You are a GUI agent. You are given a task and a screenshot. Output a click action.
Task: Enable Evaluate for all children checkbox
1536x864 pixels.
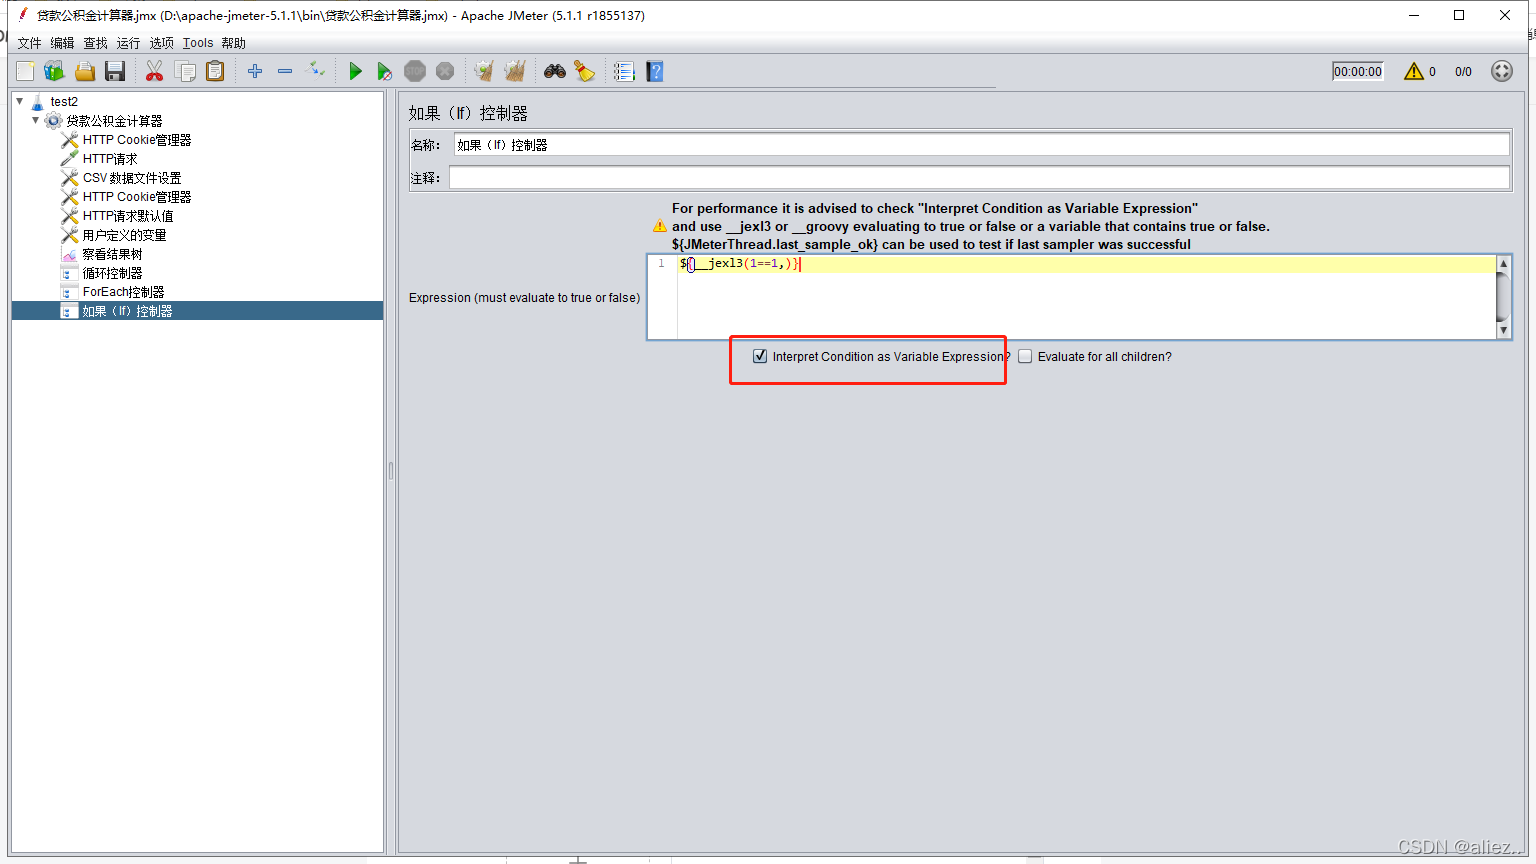tap(1025, 356)
